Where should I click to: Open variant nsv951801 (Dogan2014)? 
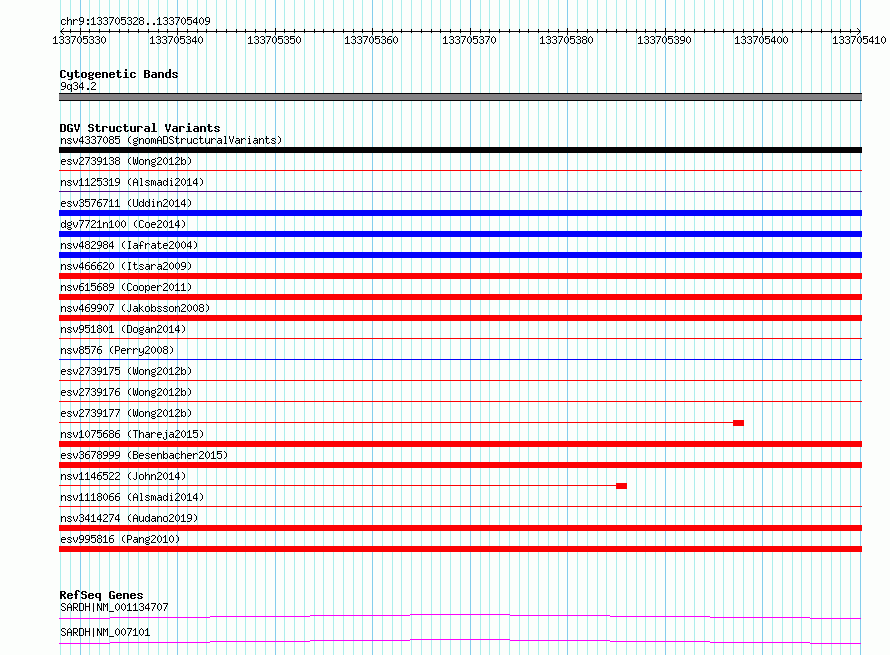click(x=123, y=329)
